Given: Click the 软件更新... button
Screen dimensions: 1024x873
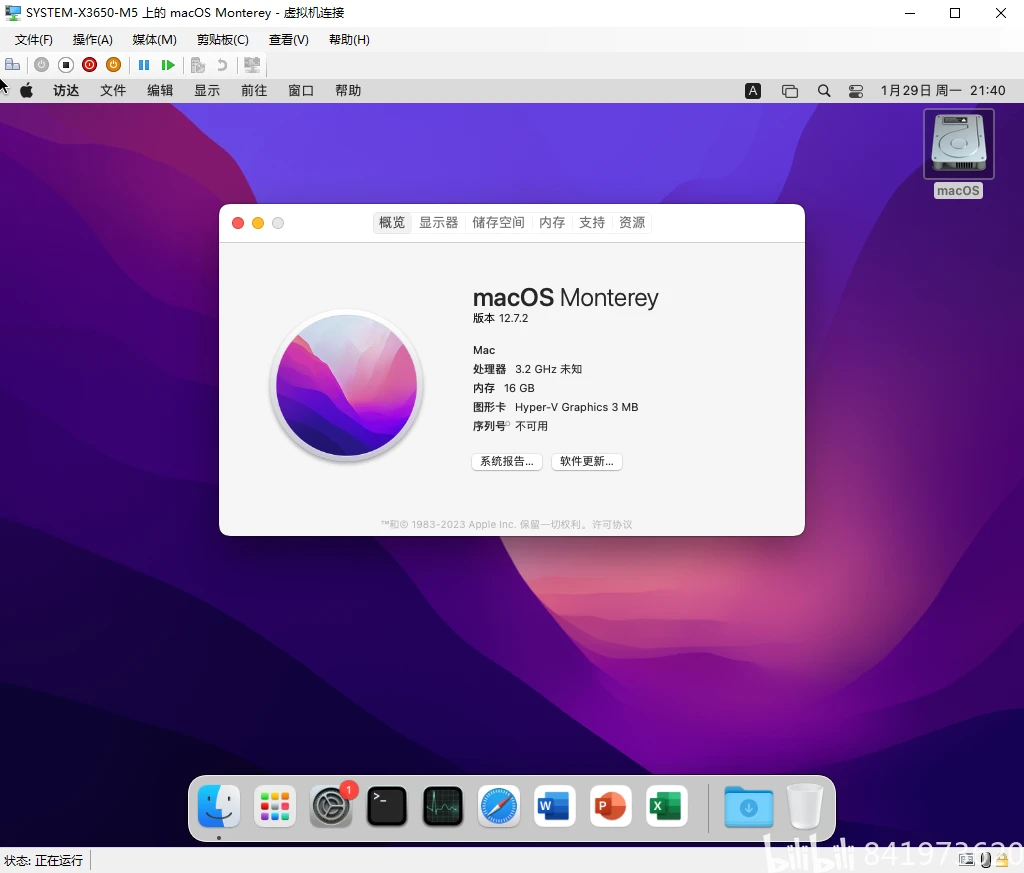Looking at the screenshot, I should pos(586,462).
